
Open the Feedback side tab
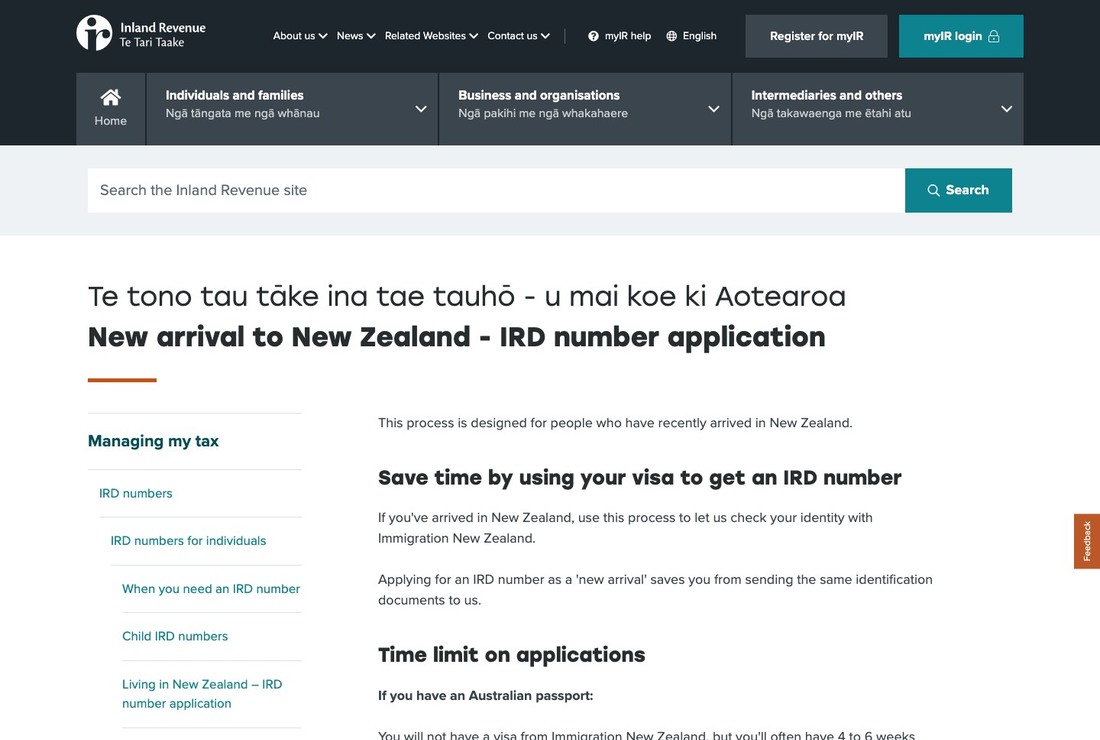[x=1087, y=541]
